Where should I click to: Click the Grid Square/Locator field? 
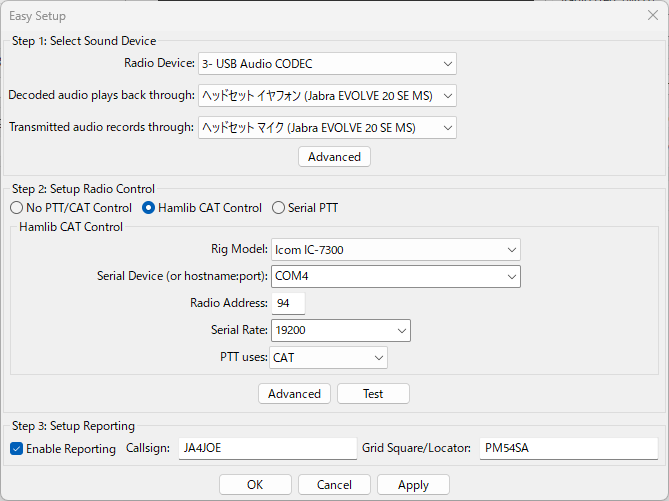pyautogui.click(x=568, y=448)
